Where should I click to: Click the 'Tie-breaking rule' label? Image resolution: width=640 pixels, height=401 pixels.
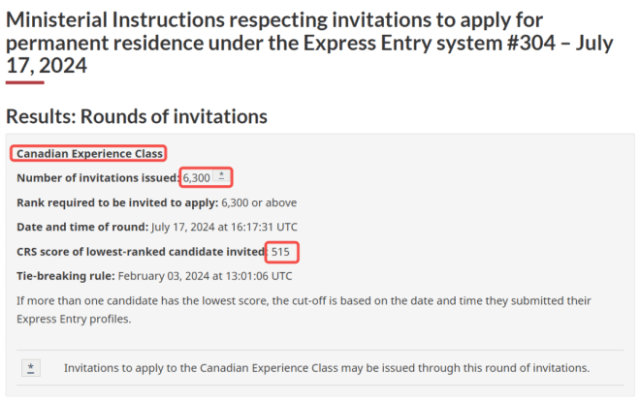(66, 276)
